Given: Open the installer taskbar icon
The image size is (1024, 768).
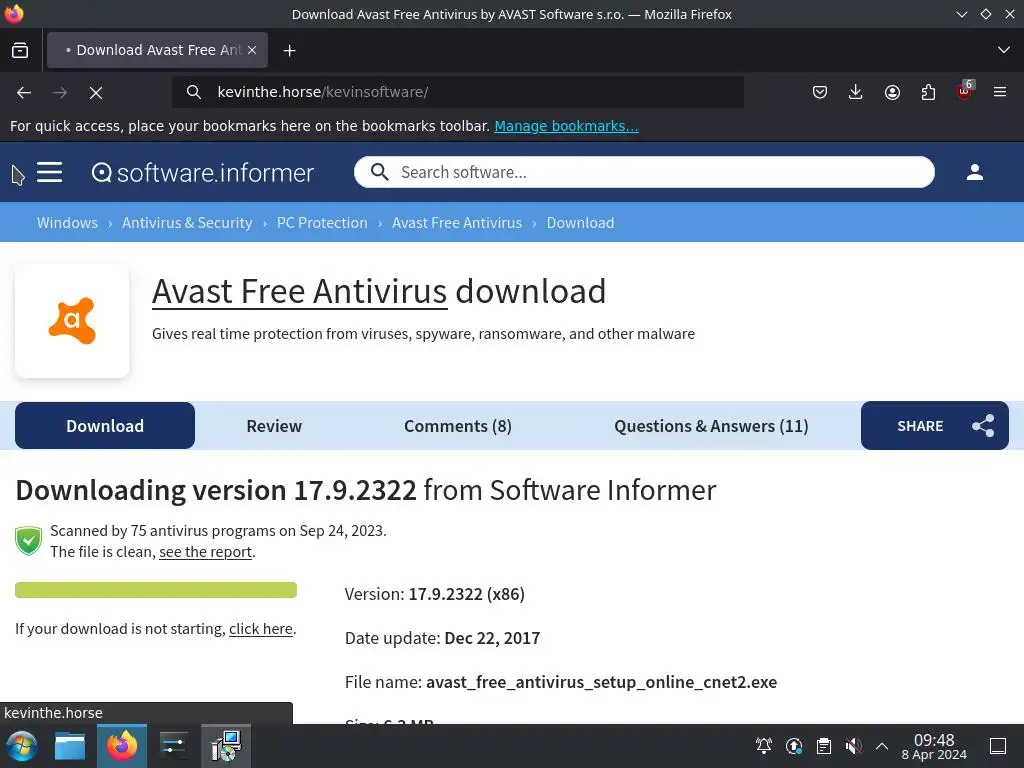Looking at the screenshot, I should pos(226,746).
